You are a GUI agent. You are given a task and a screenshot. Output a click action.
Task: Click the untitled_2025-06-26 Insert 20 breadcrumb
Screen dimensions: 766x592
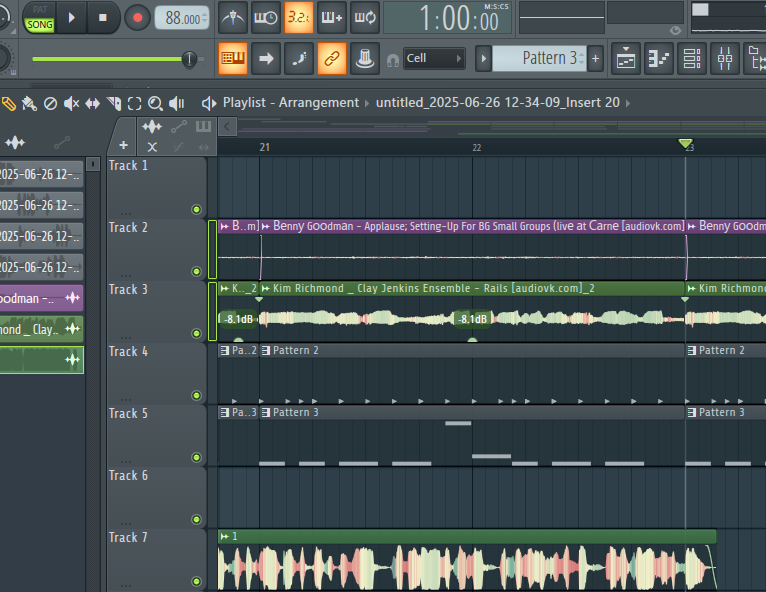(497, 102)
